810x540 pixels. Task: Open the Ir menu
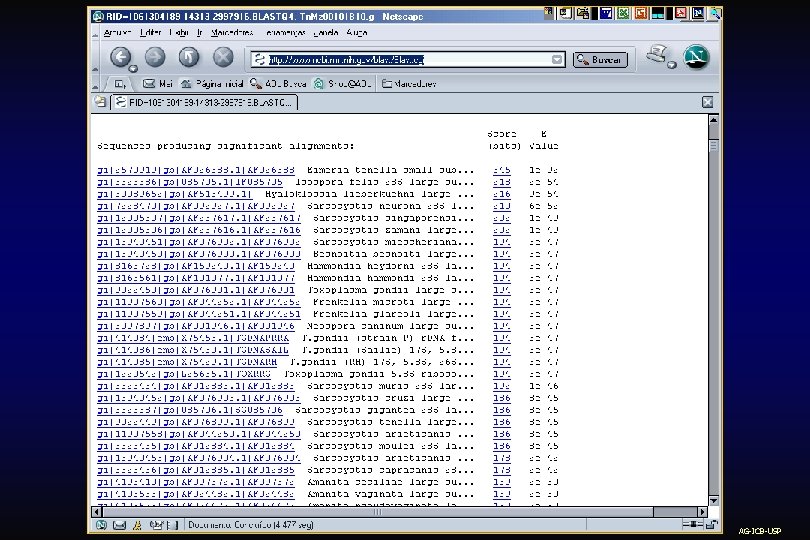(199, 33)
